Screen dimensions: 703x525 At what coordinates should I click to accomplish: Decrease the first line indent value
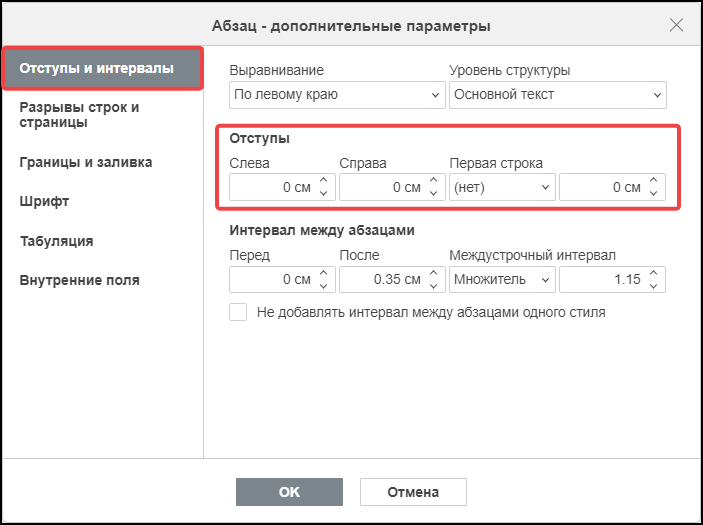tap(654, 193)
